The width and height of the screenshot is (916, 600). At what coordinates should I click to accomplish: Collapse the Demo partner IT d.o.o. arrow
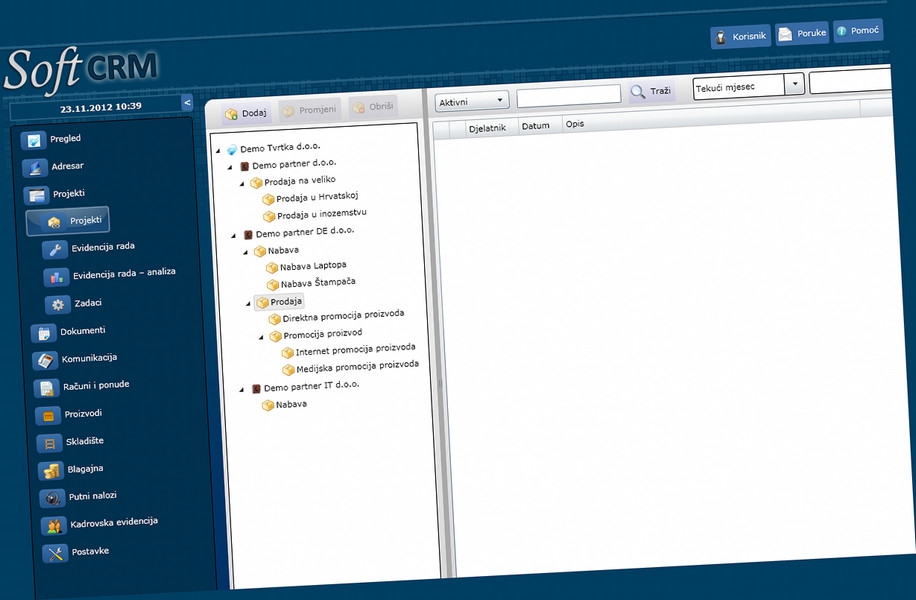point(242,390)
